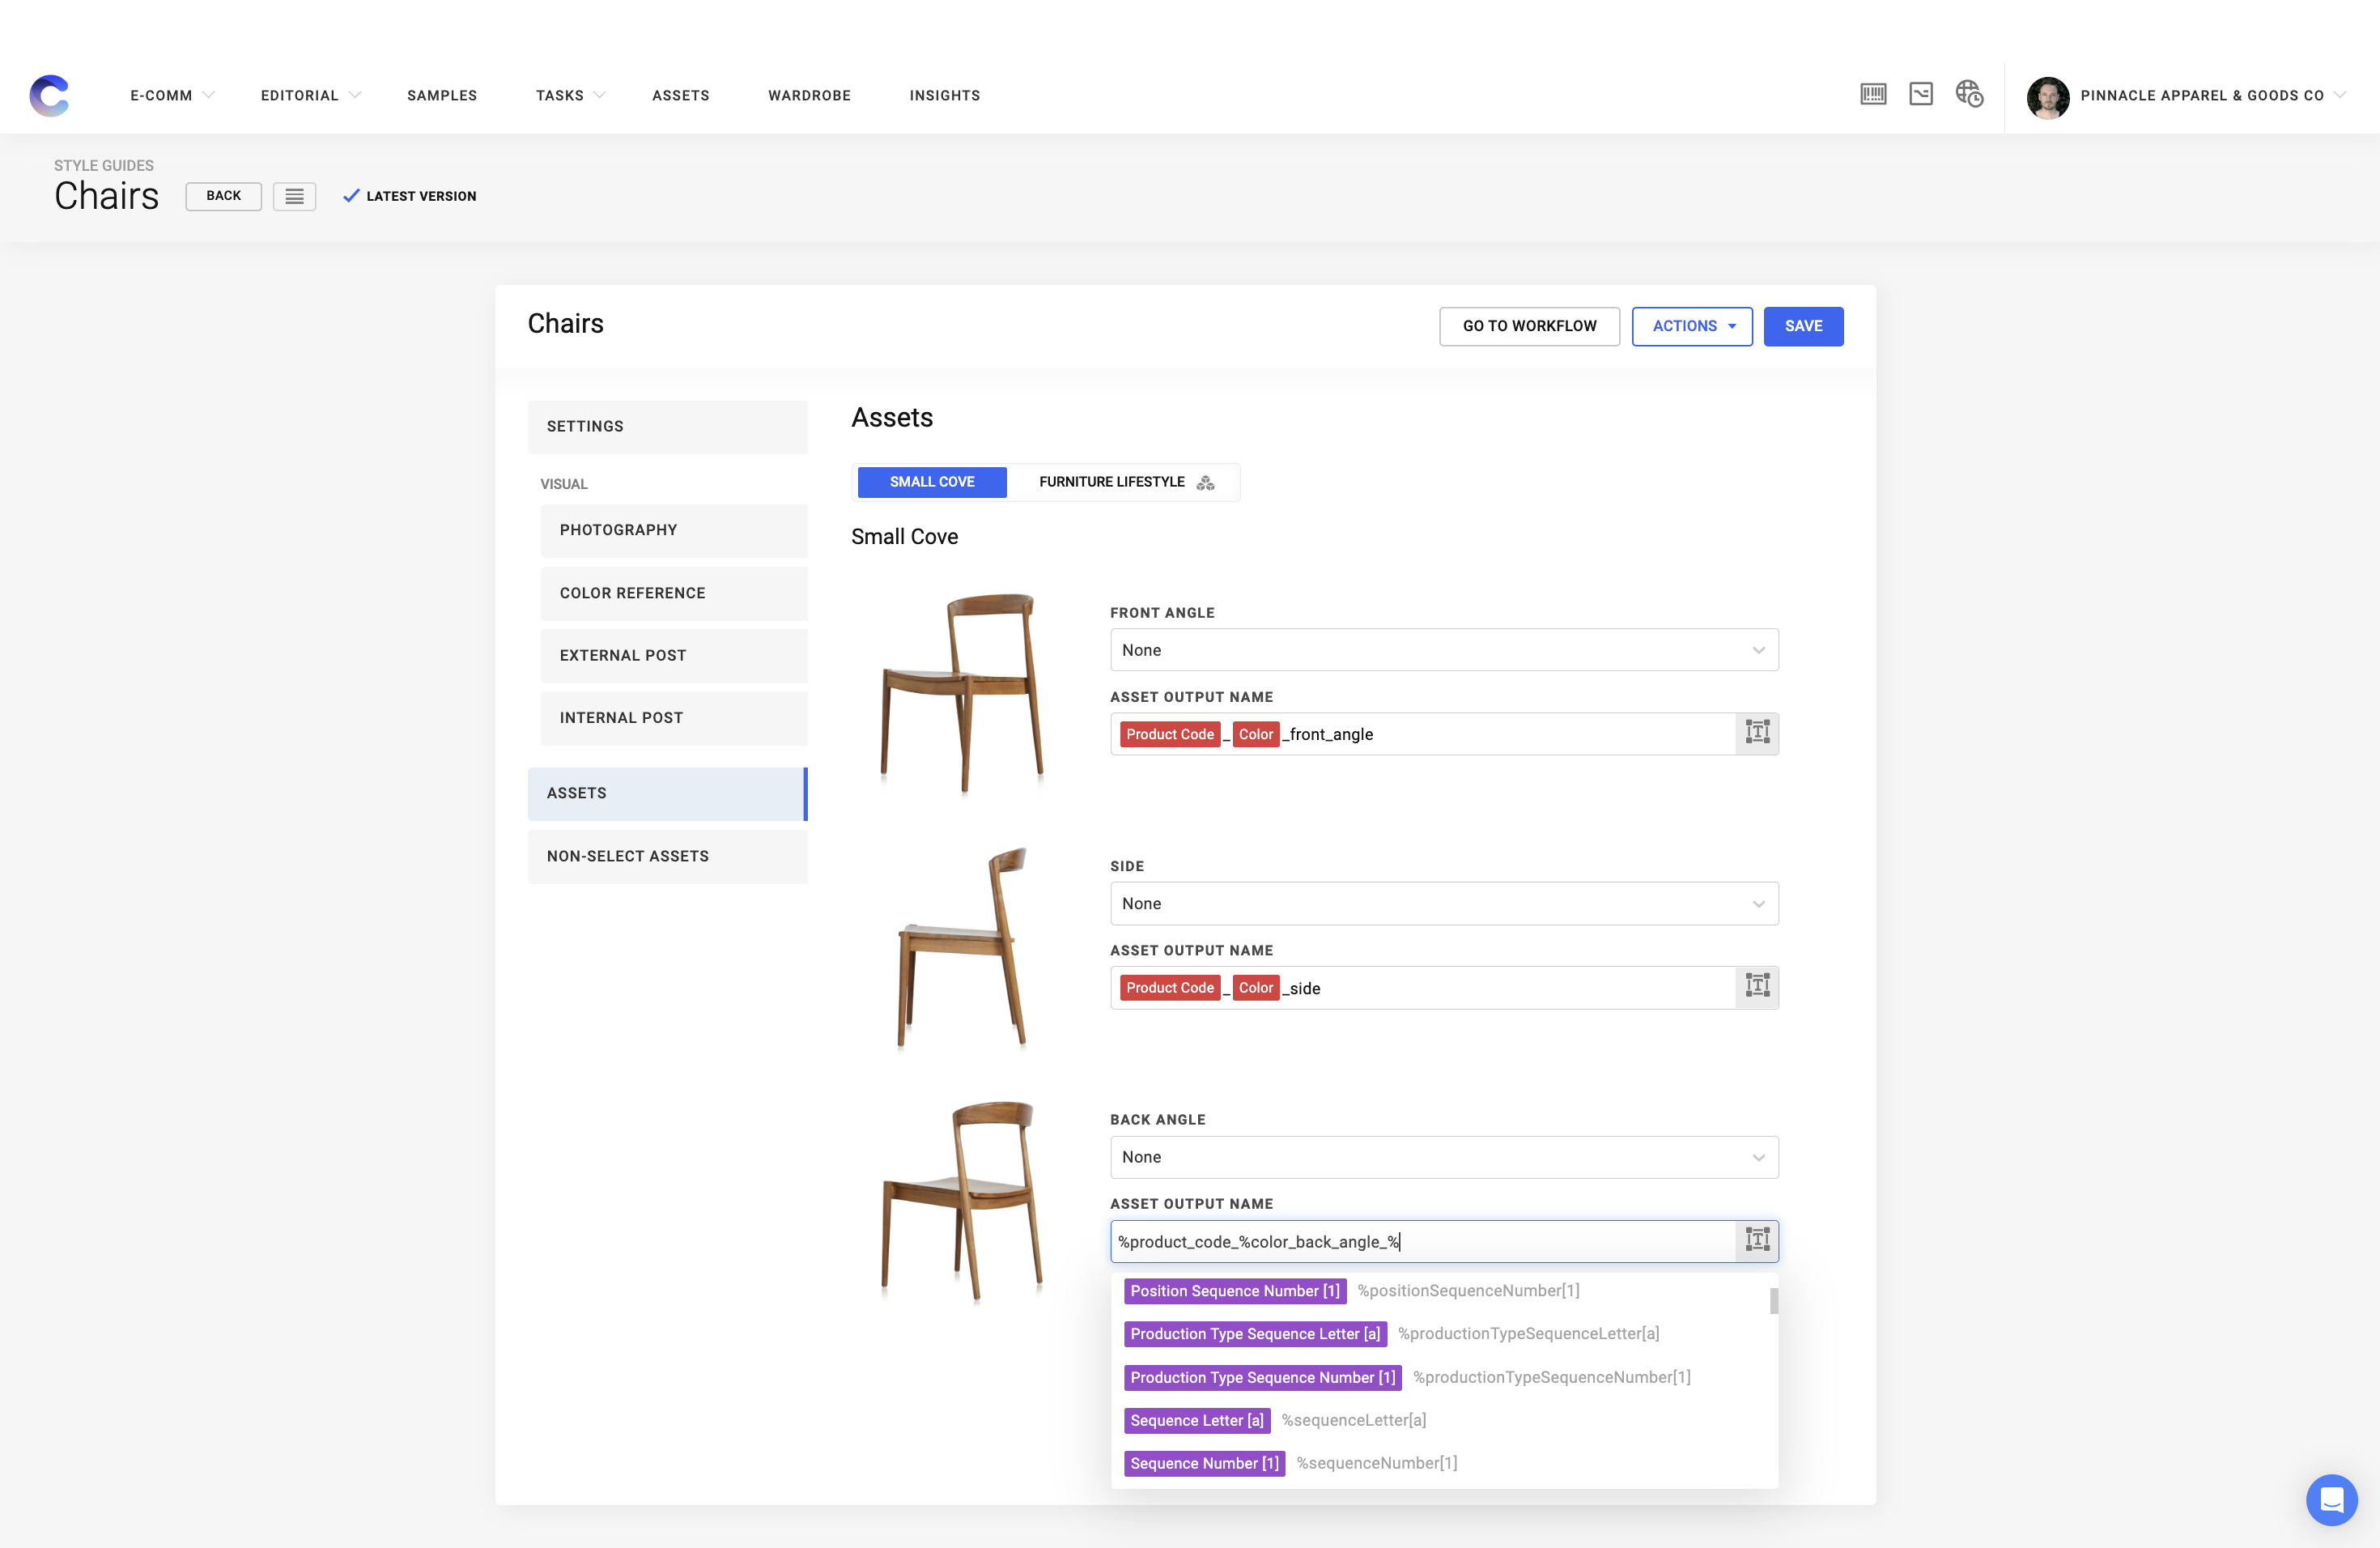Click Go To Workflow button
Image resolution: width=2380 pixels, height=1548 pixels.
coord(1528,326)
